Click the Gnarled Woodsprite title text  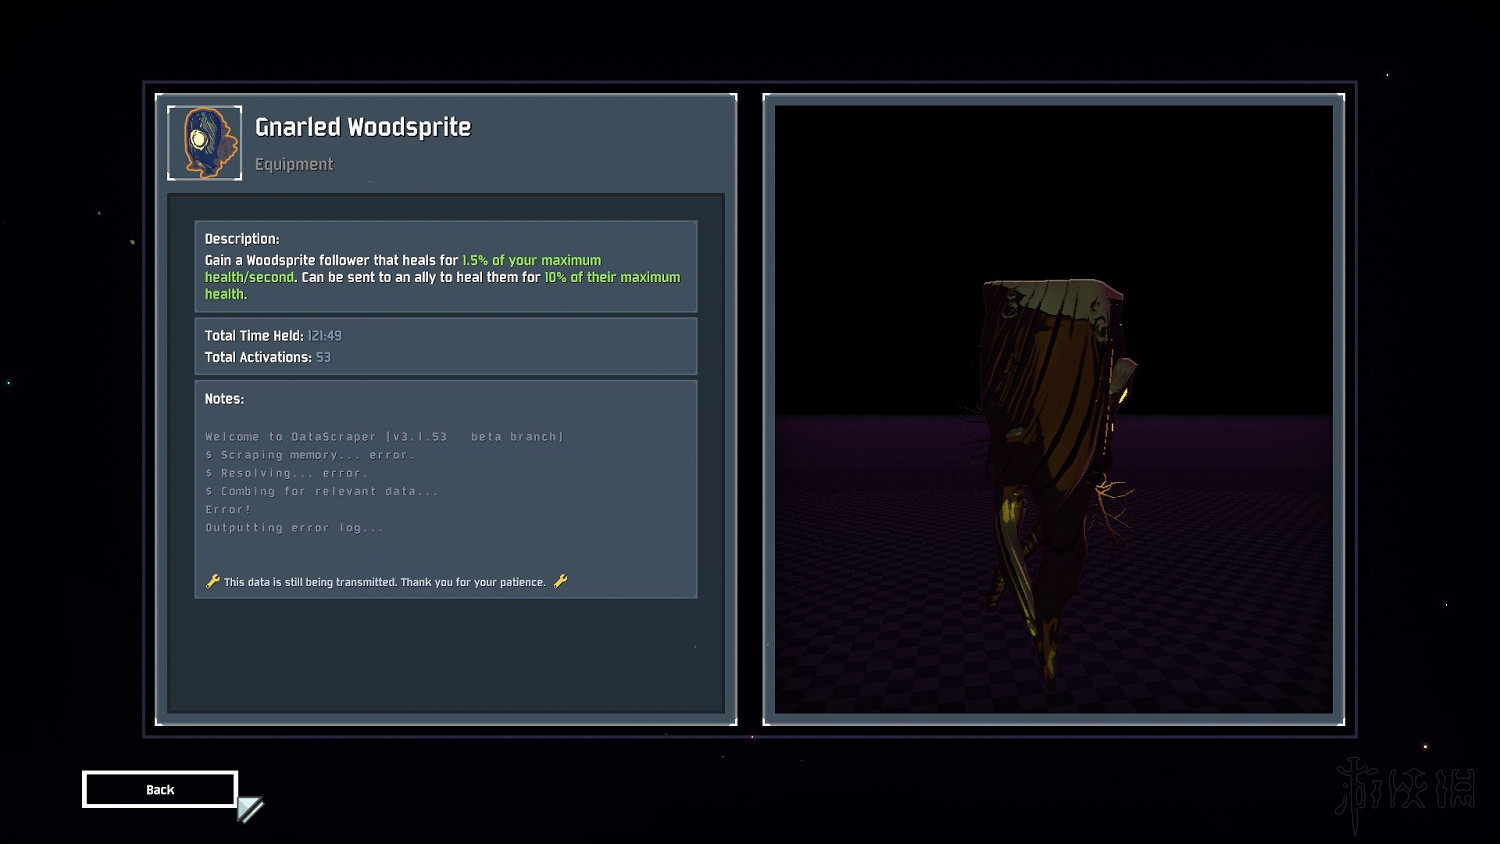click(362, 127)
